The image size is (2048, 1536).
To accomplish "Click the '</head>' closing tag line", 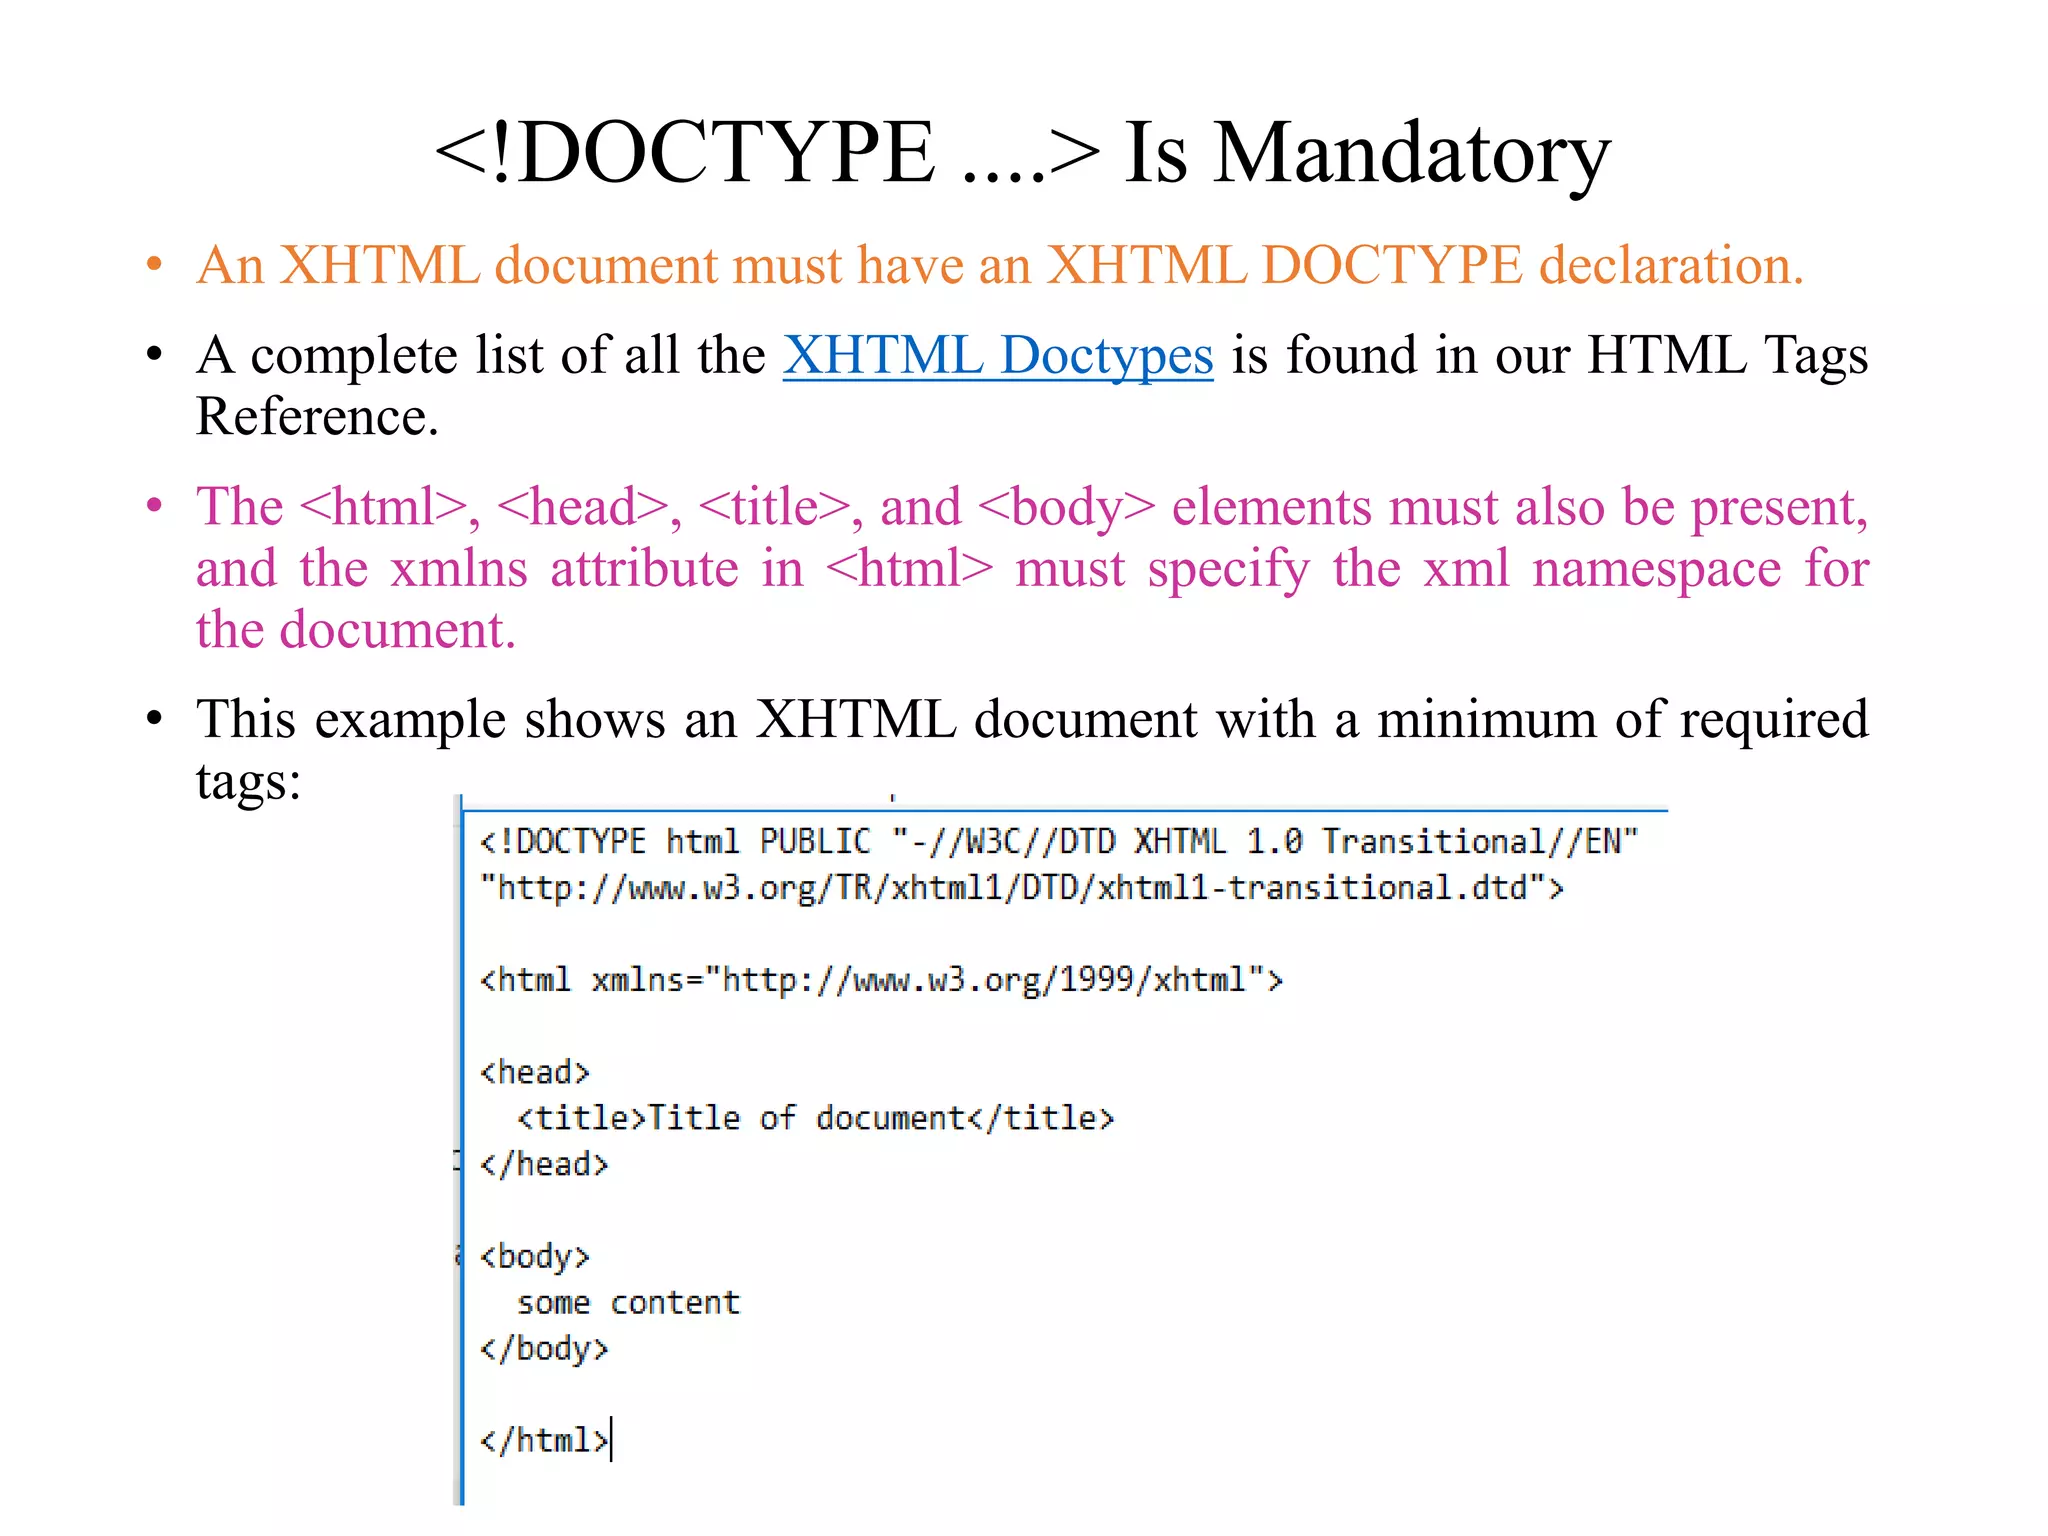I will tap(544, 1164).
